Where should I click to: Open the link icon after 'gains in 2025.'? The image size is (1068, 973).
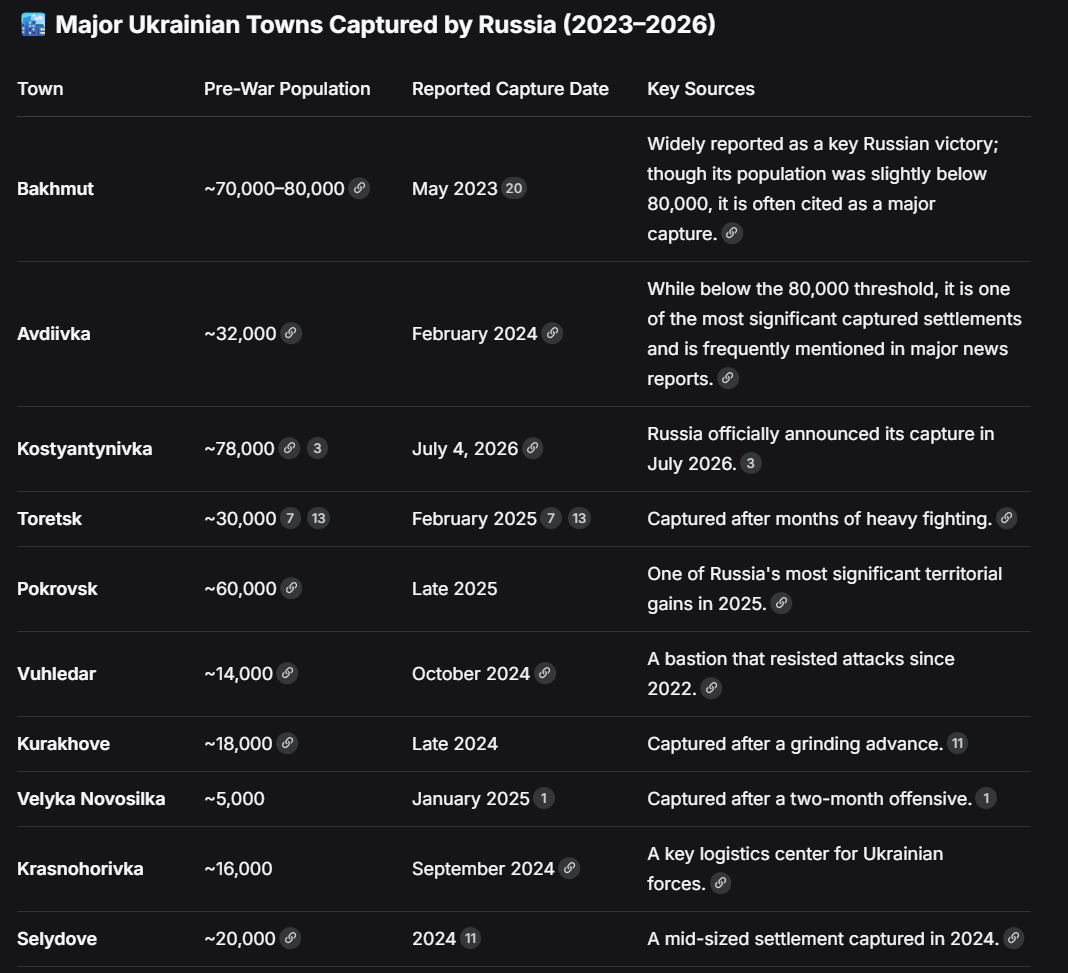[781, 603]
